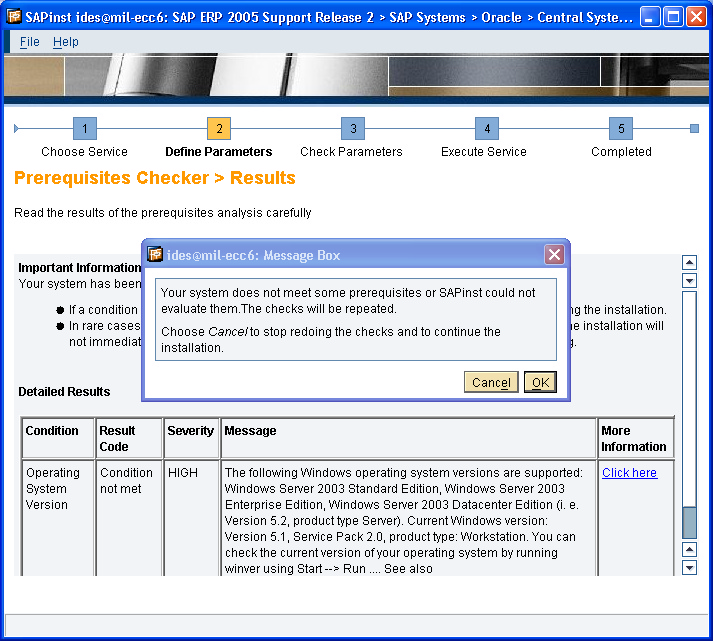Screen dimensions: 713x641
Task: Click the Condition column header
Action: click(x=52, y=431)
